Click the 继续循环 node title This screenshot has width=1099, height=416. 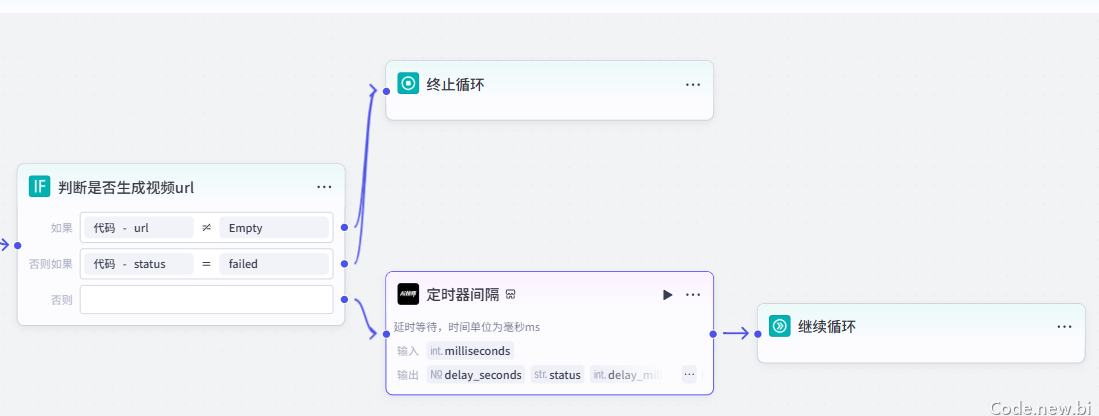tap(827, 326)
